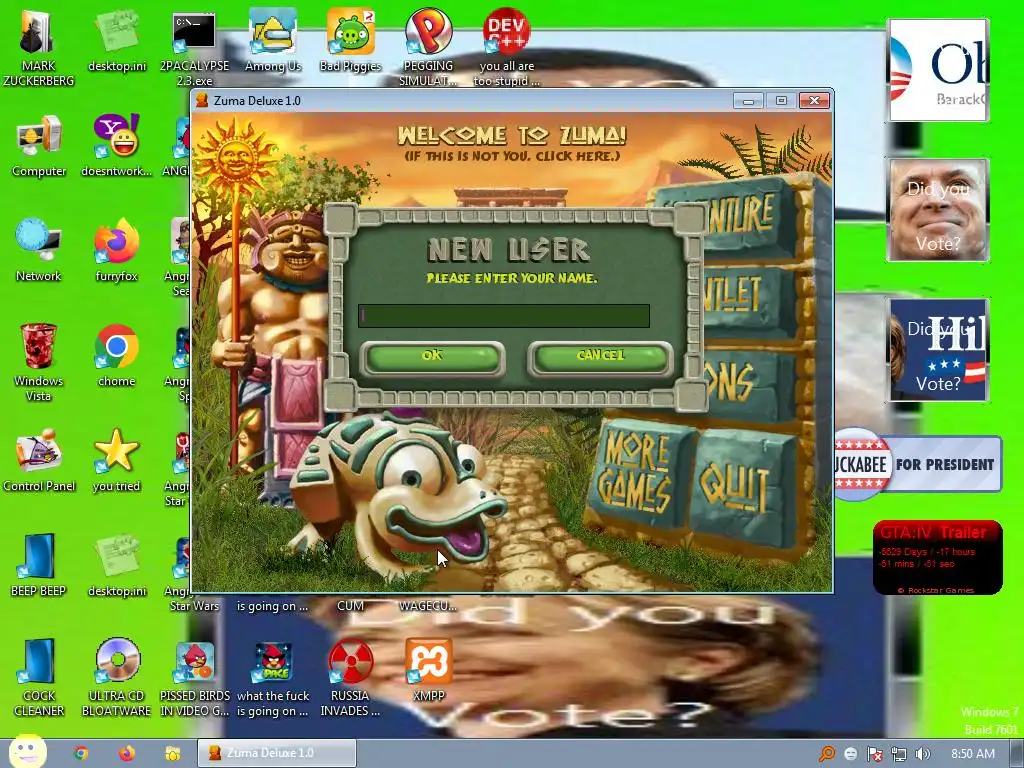
Task: Open the MARK ZUCKERBERG desktop icon
Action: point(38,49)
